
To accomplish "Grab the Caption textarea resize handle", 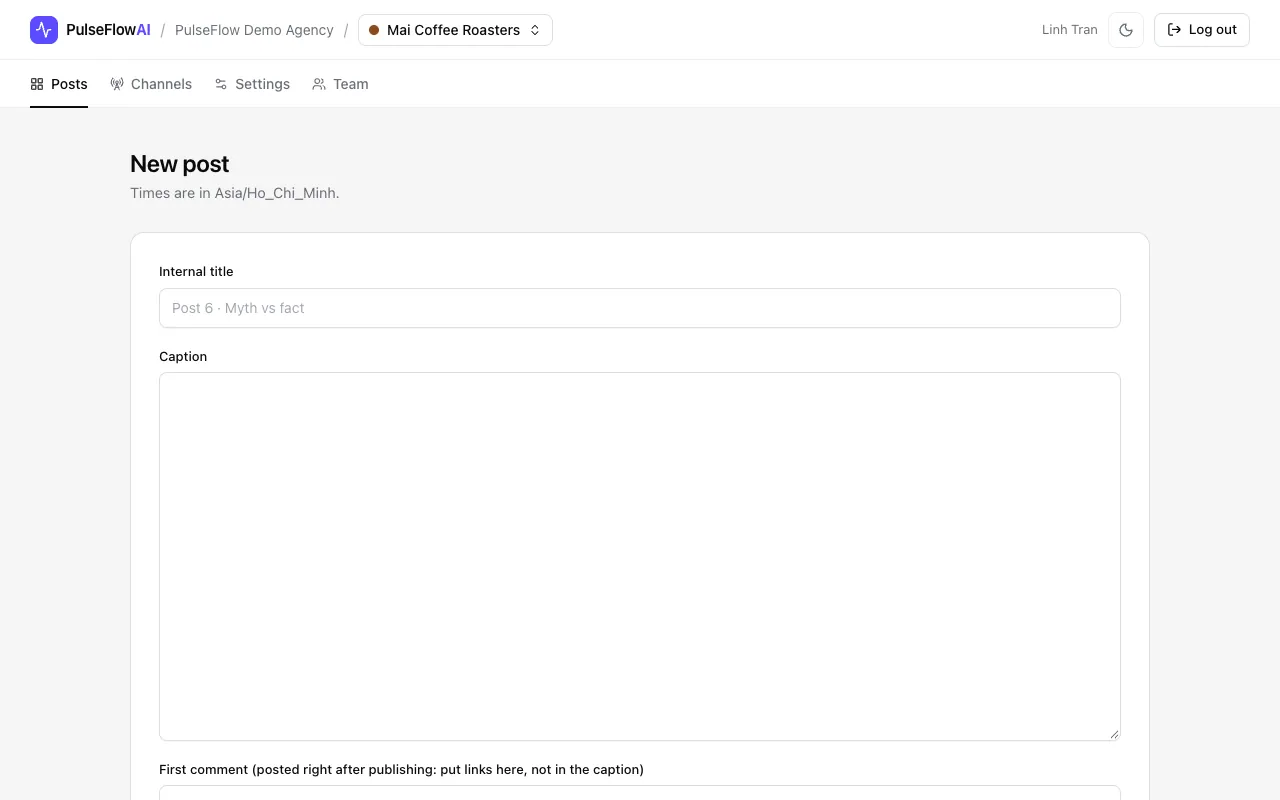I will point(1114,734).
